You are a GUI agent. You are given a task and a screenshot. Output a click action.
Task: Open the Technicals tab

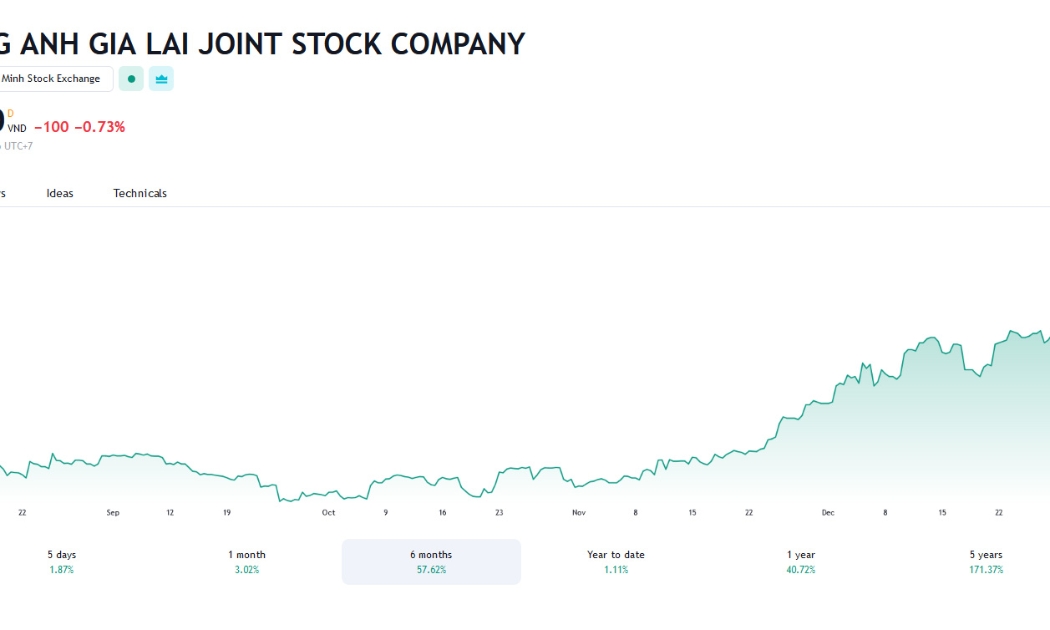pos(140,193)
